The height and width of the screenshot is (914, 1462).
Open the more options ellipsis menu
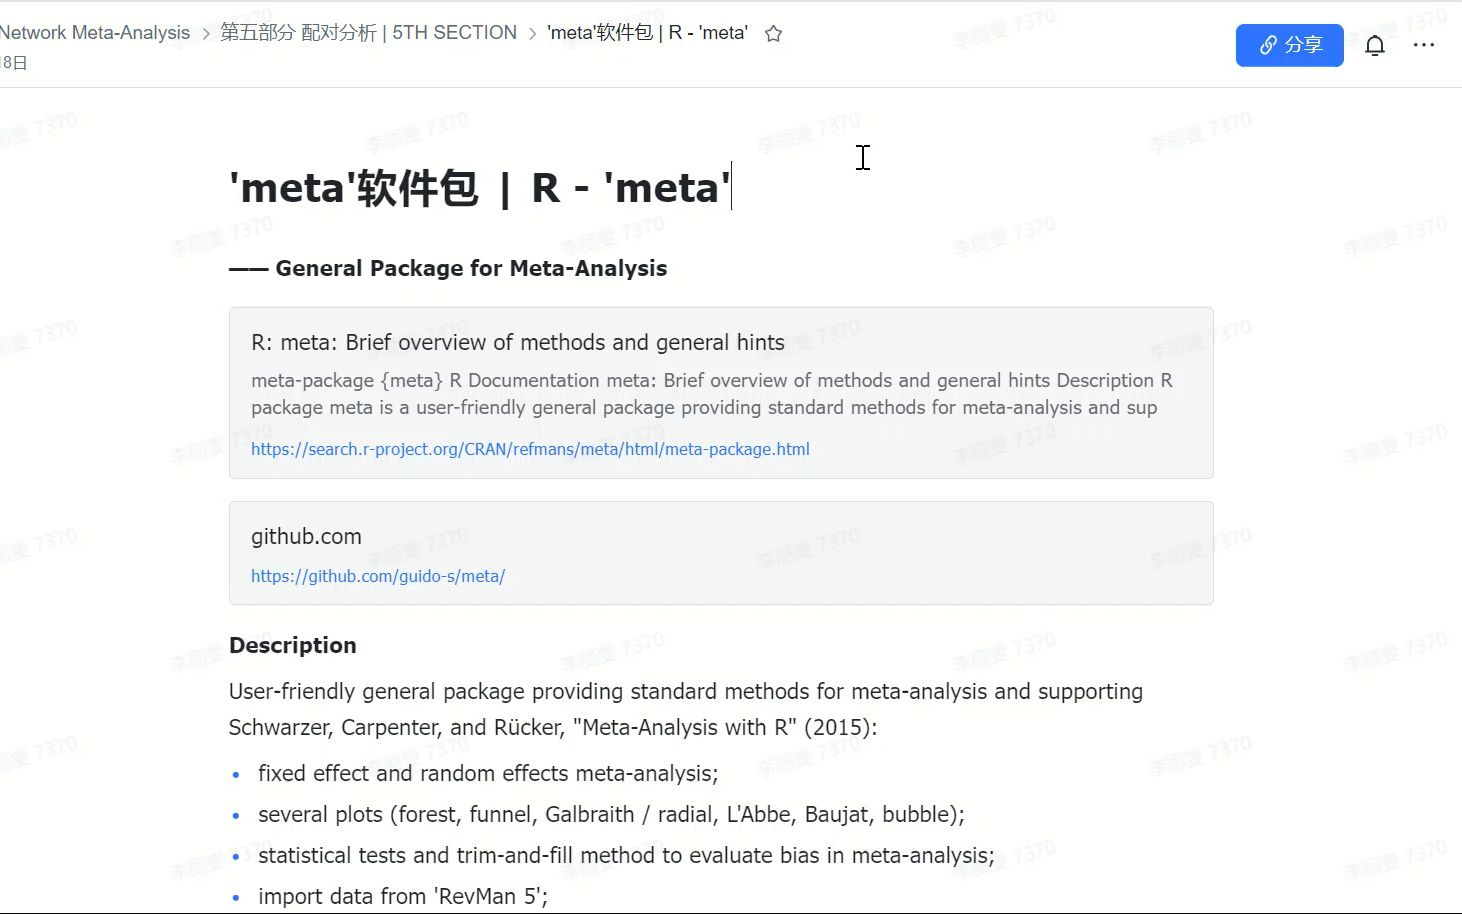click(x=1424, y=45)
